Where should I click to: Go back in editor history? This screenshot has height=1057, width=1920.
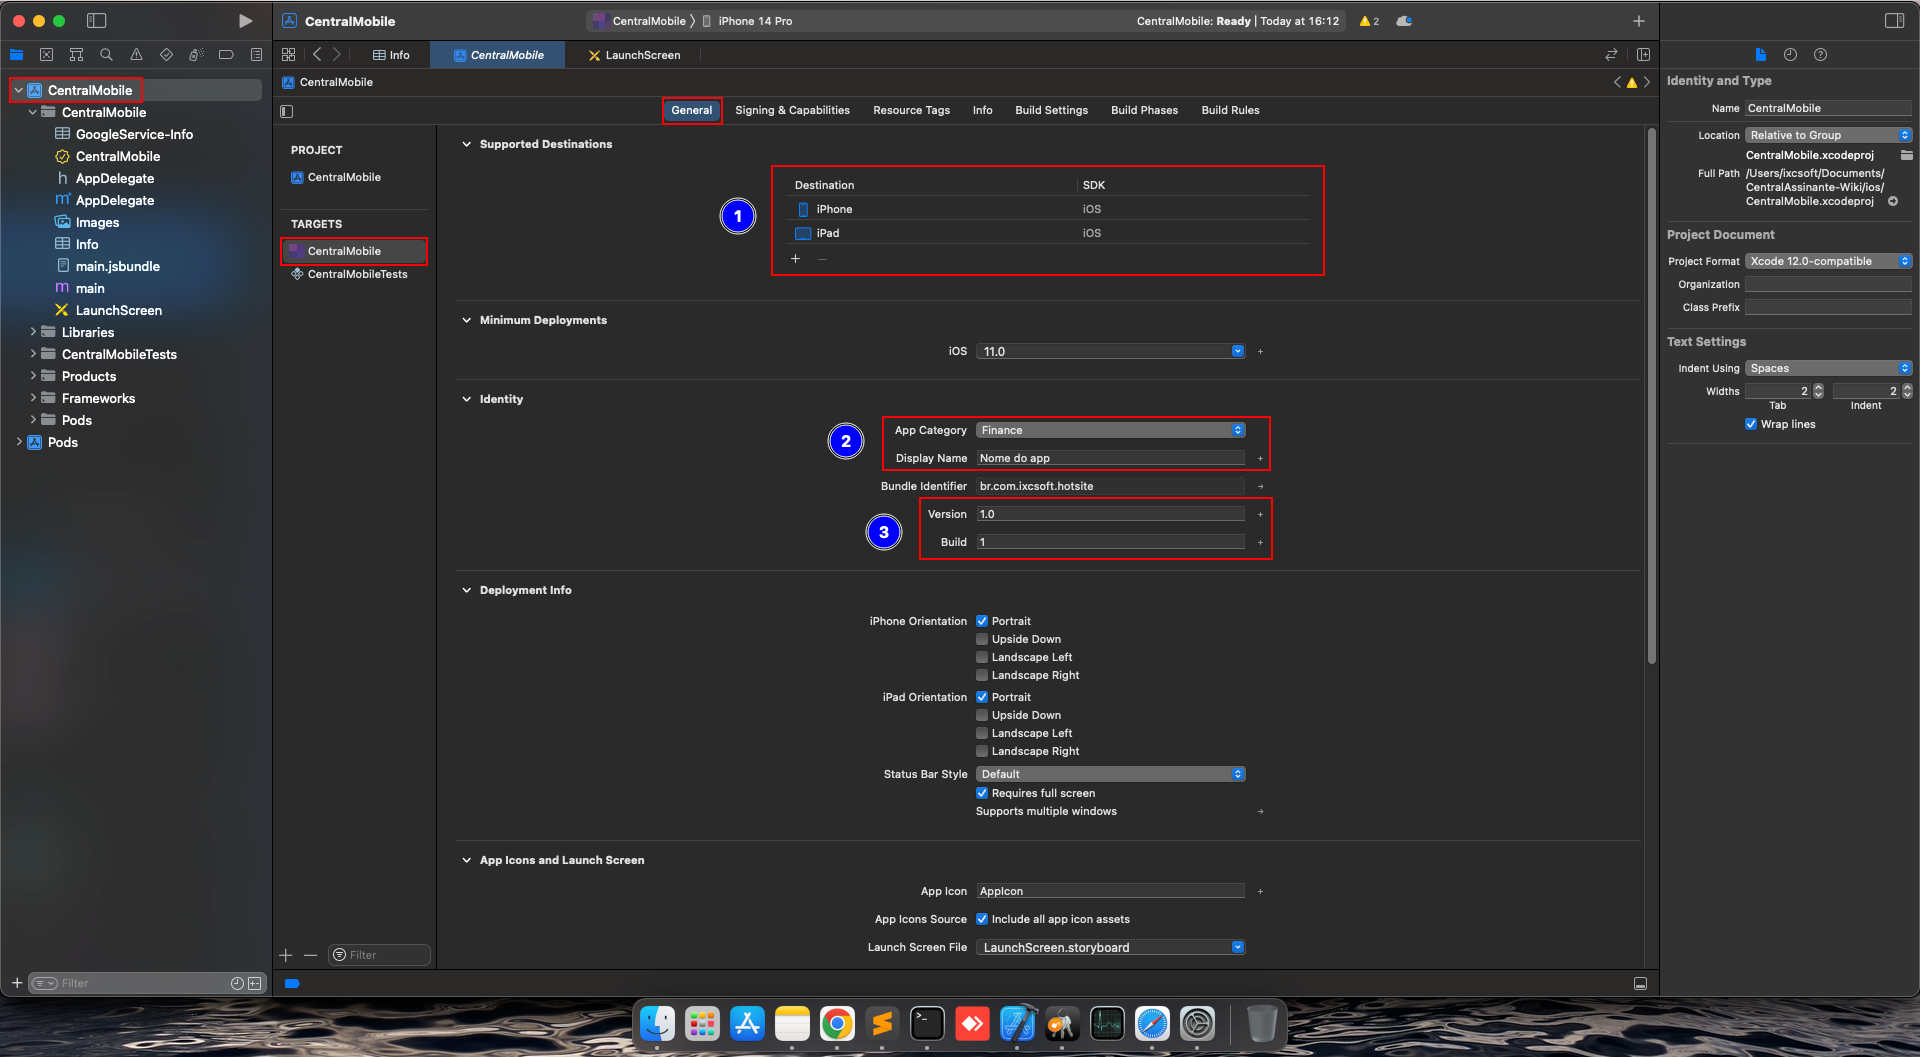[317, 55]
